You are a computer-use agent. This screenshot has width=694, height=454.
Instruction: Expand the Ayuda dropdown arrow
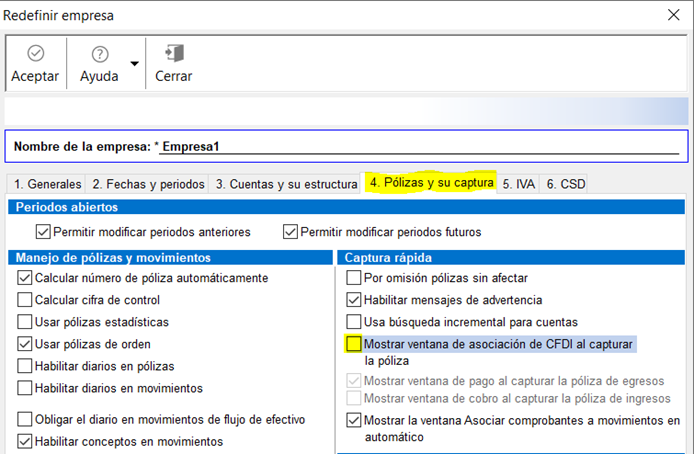134,64
